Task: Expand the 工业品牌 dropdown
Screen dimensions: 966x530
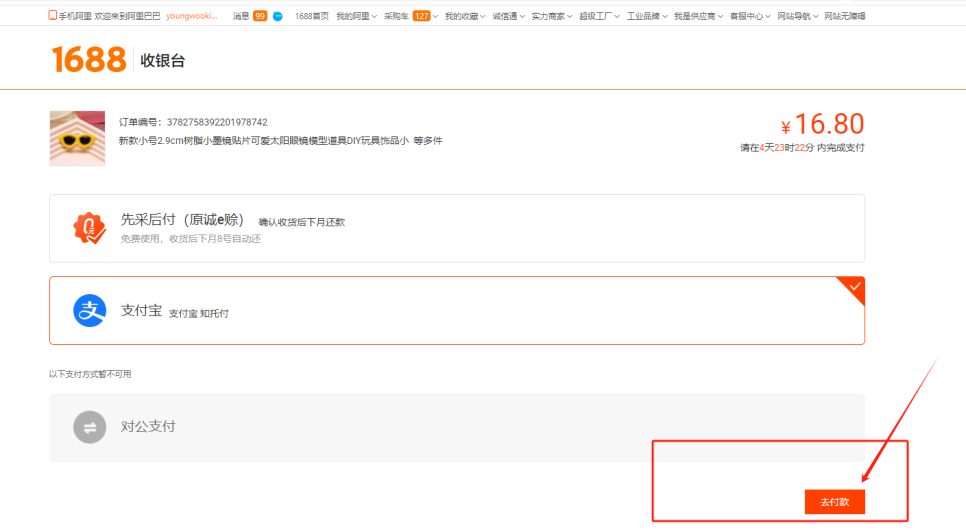Action: (x=647, y=16)
